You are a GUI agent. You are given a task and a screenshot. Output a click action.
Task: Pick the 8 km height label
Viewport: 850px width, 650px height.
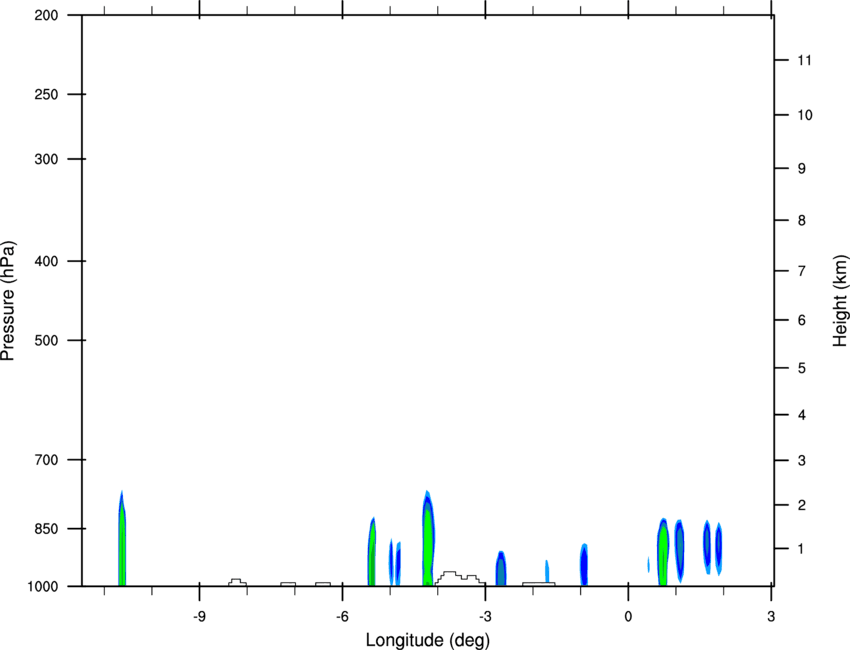(x=802, y=220)
